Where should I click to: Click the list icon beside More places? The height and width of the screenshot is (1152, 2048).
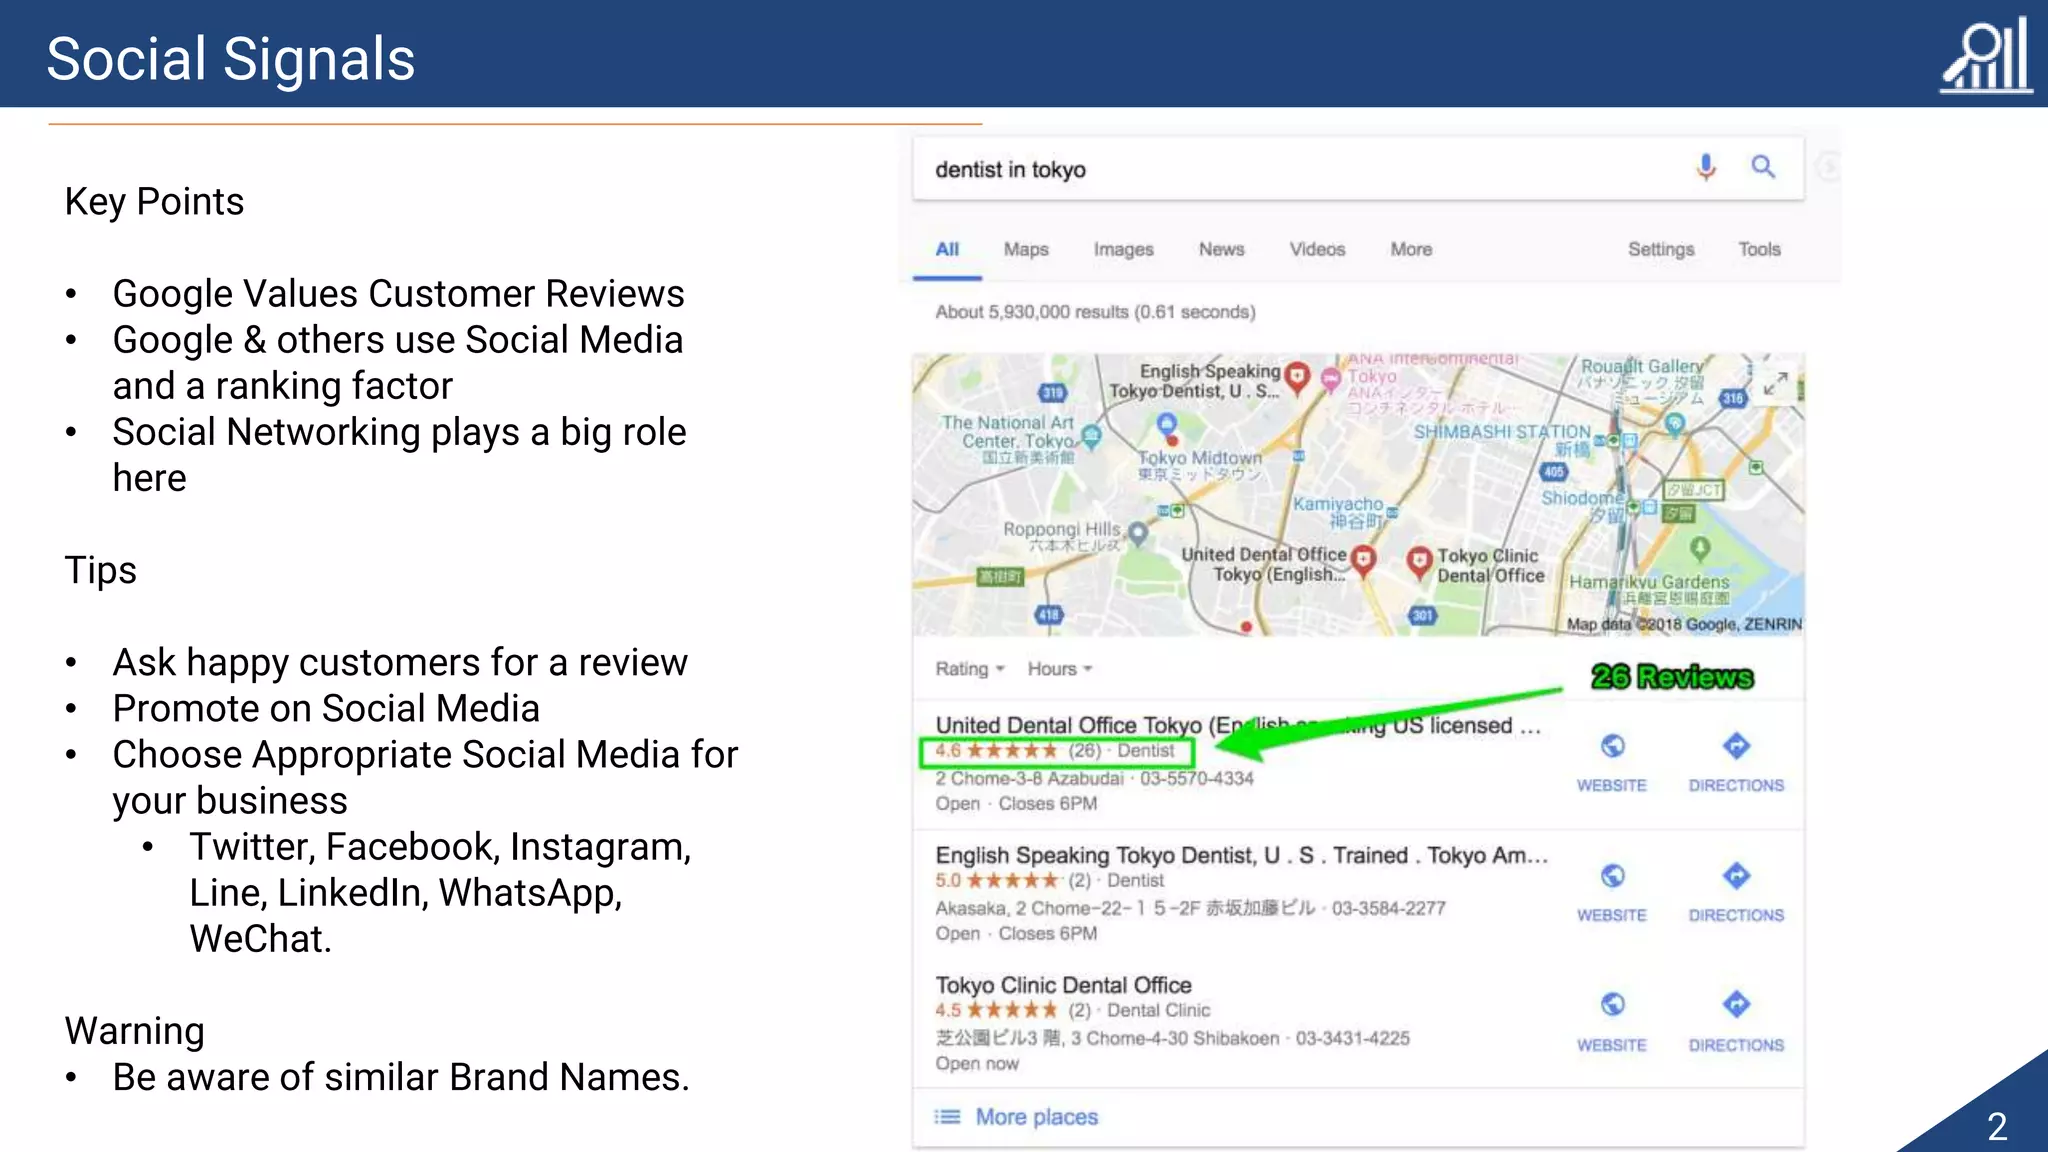947,1117
